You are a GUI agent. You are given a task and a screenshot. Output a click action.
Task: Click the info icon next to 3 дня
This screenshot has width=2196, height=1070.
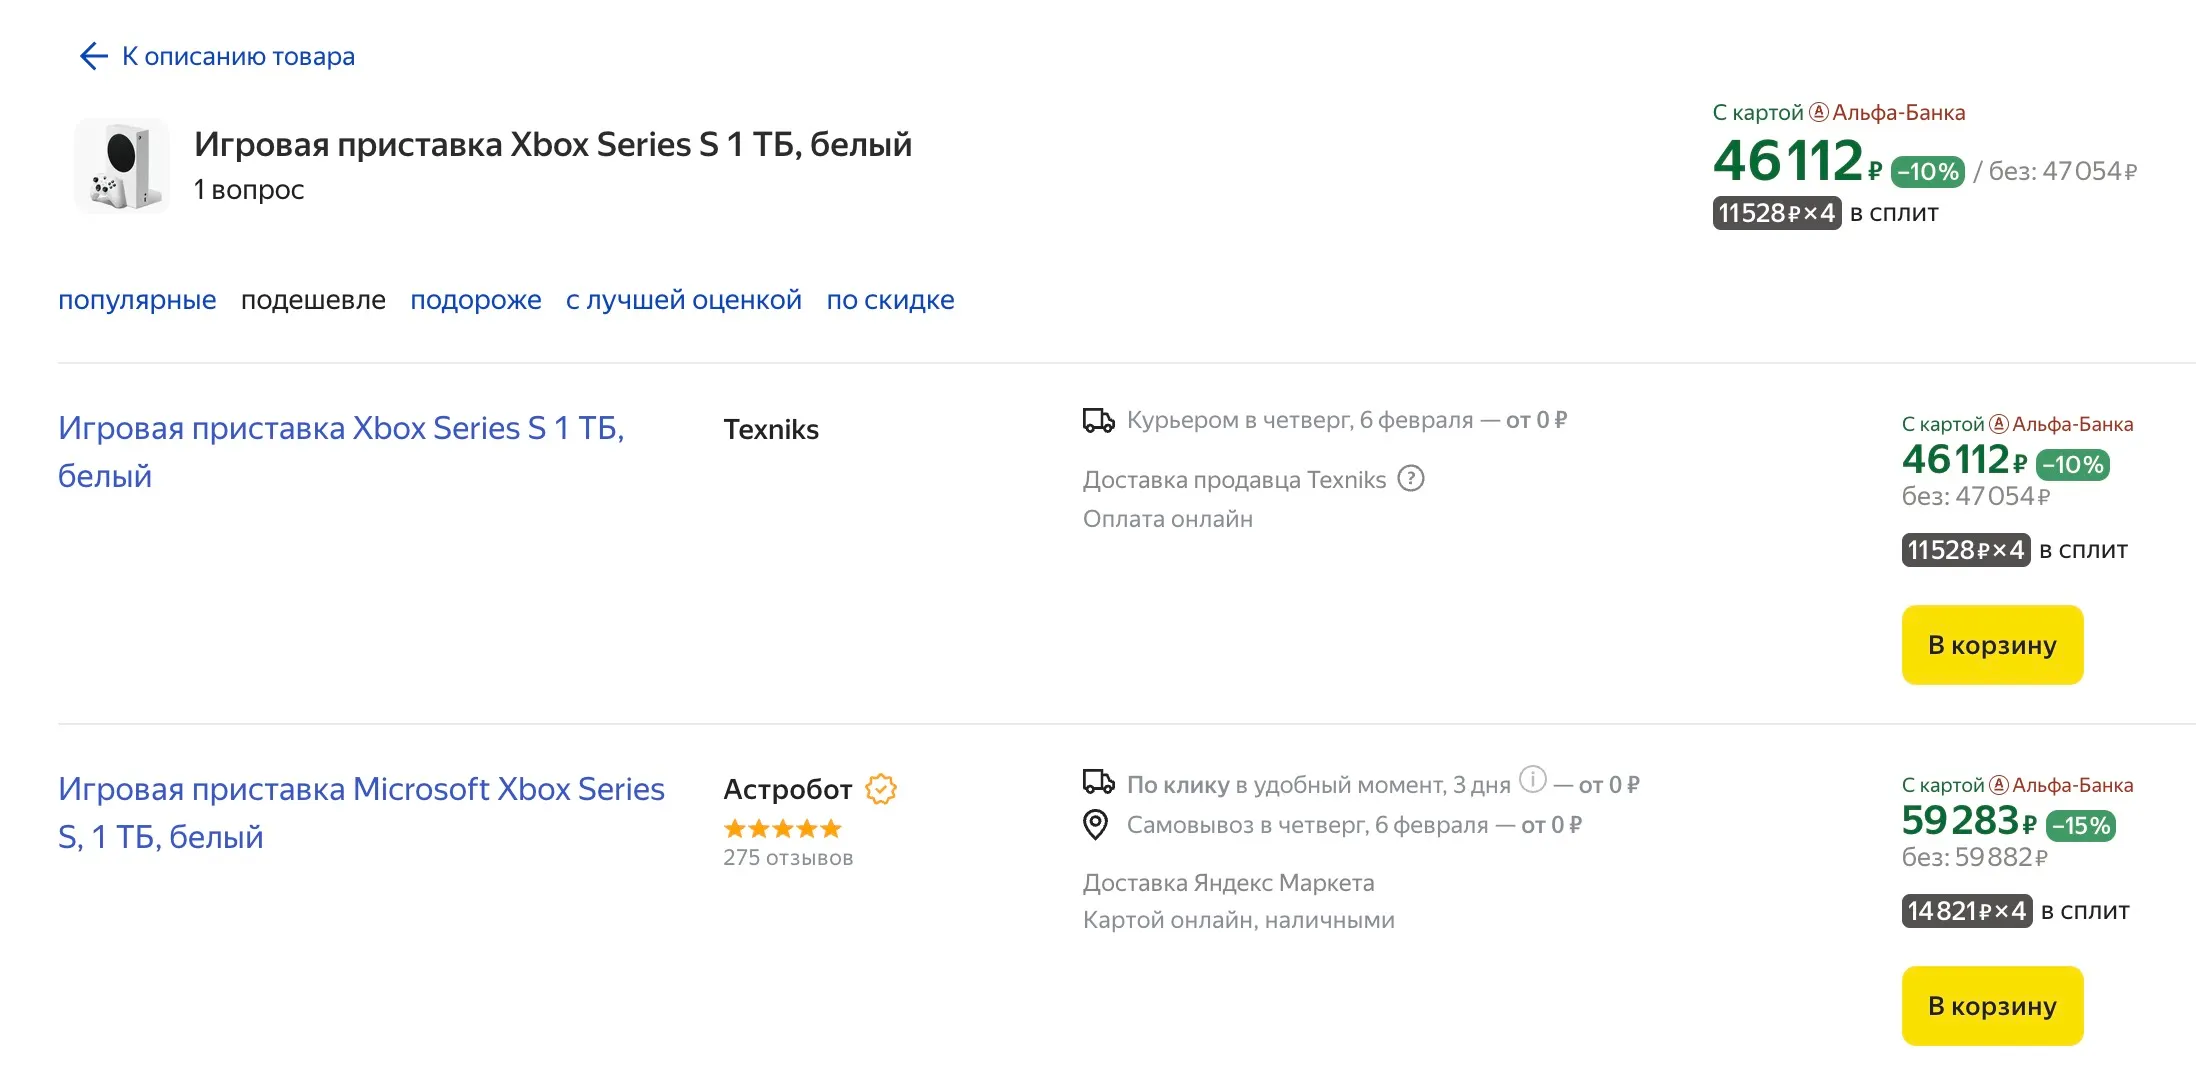click(1532, 779)
